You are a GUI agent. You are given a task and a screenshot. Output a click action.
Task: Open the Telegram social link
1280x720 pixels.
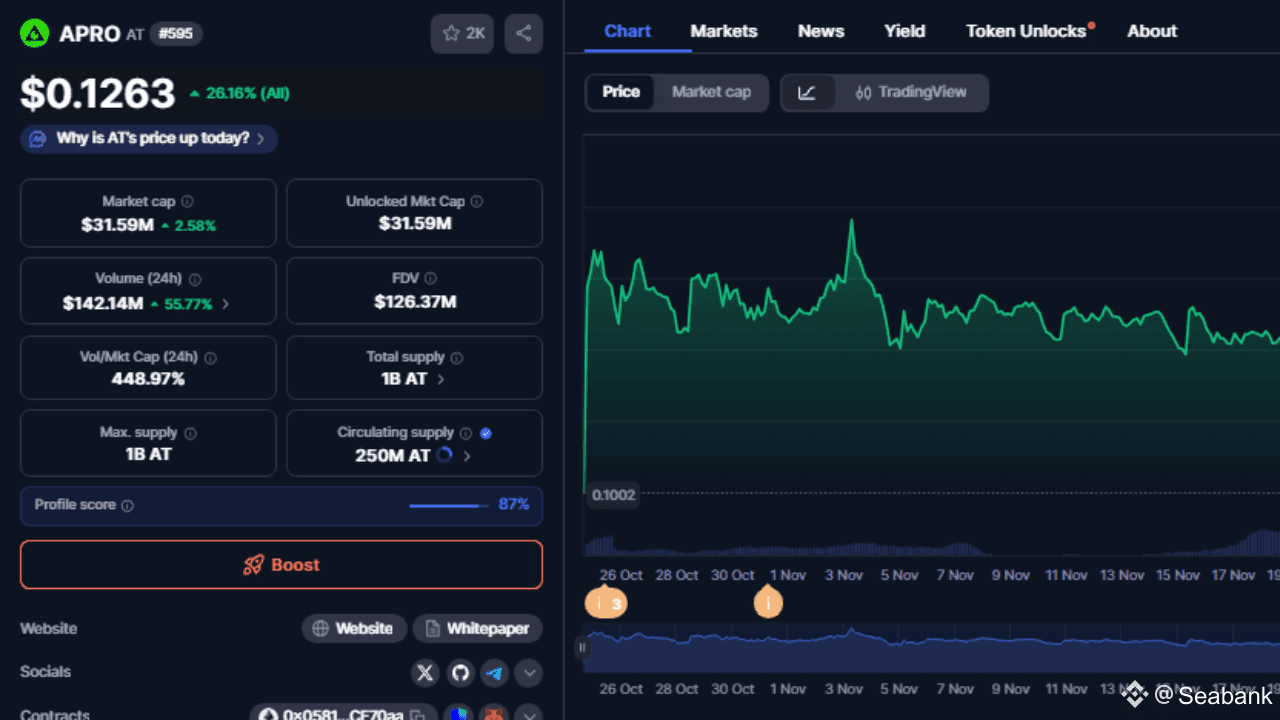pyautogui.click(x=494, y=673)
